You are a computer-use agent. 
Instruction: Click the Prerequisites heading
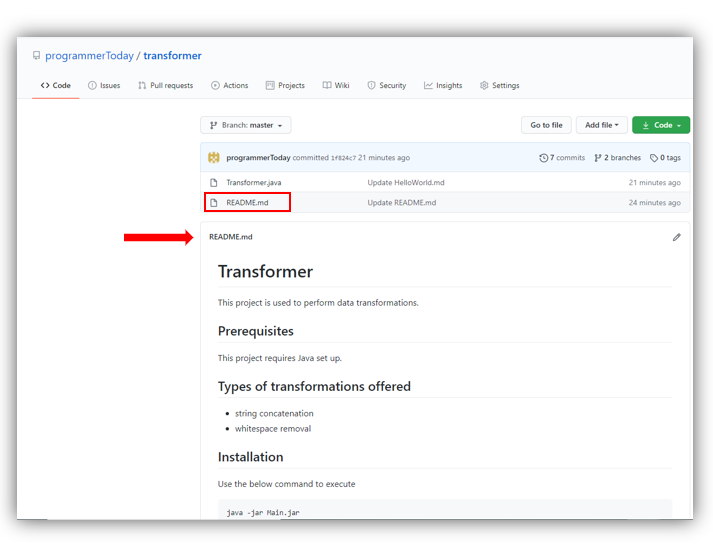click(256, 331)
